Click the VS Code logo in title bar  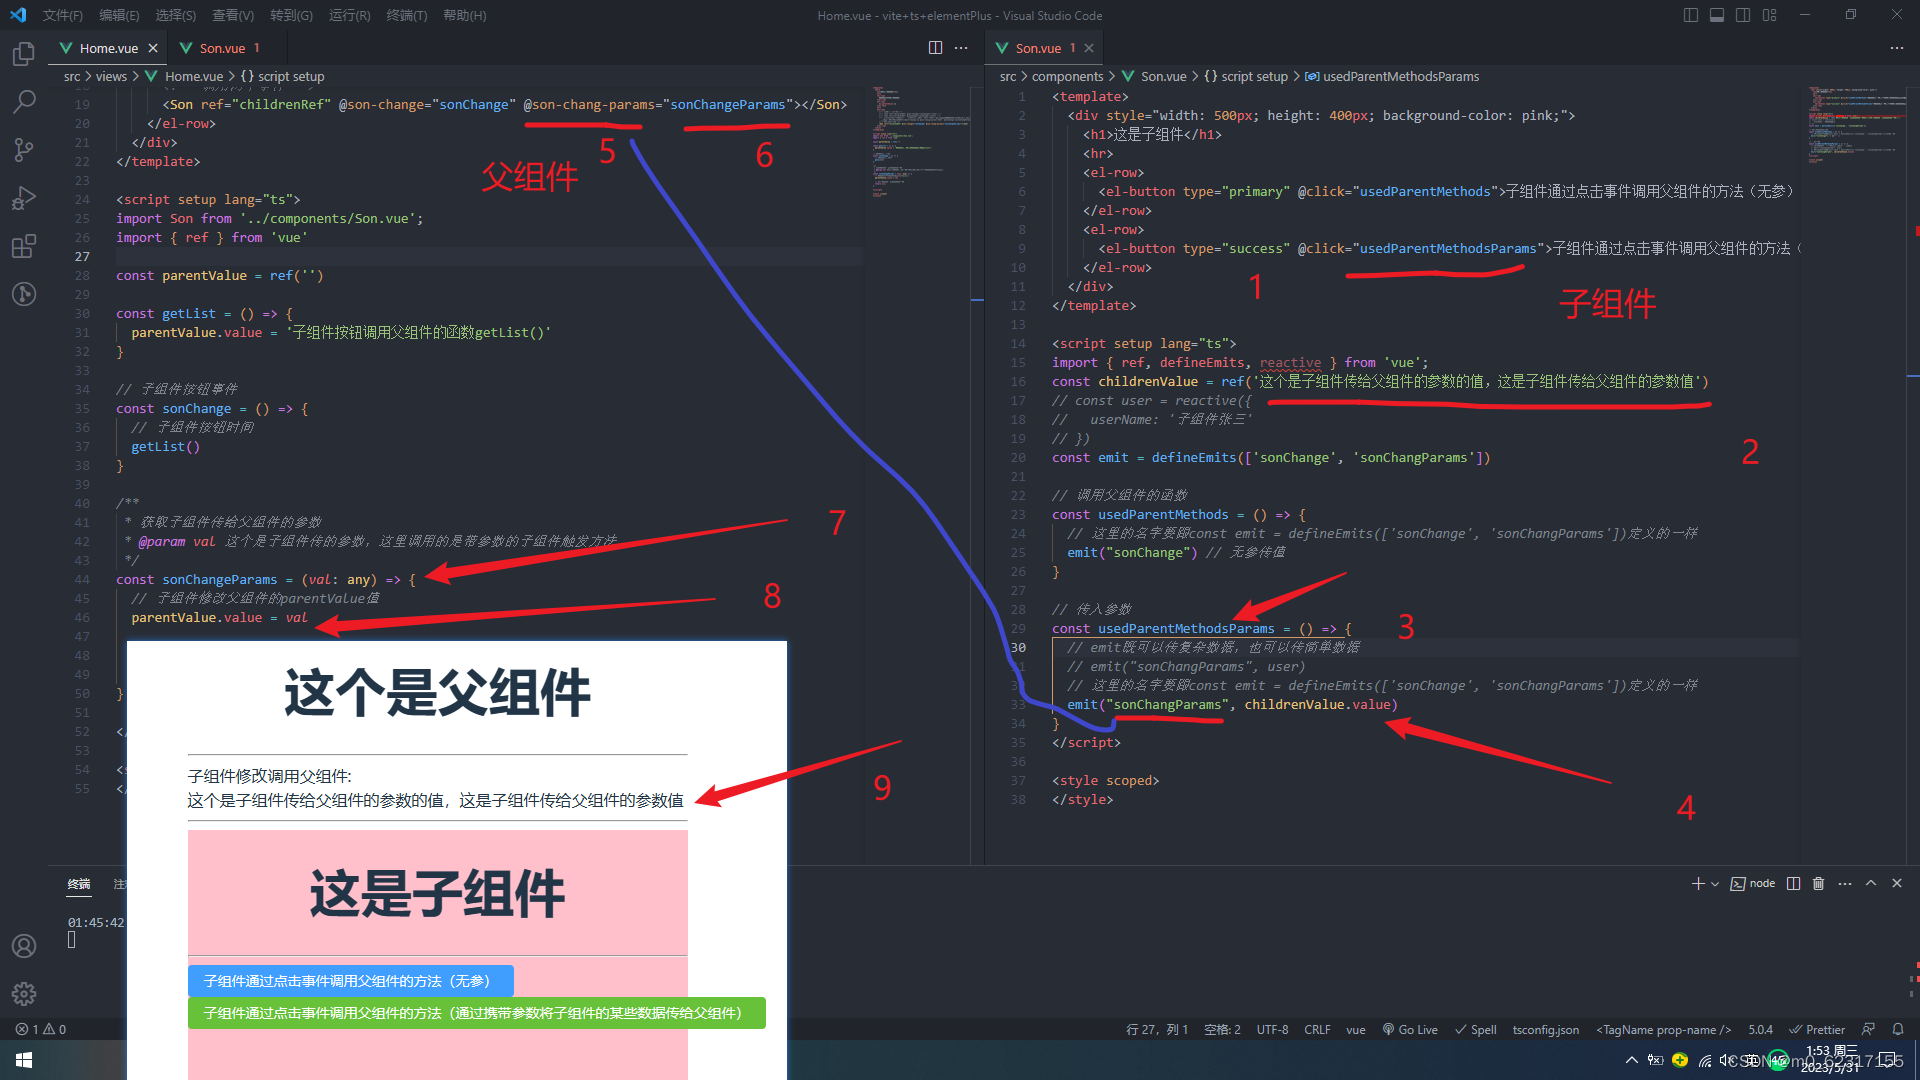(18, 15)
